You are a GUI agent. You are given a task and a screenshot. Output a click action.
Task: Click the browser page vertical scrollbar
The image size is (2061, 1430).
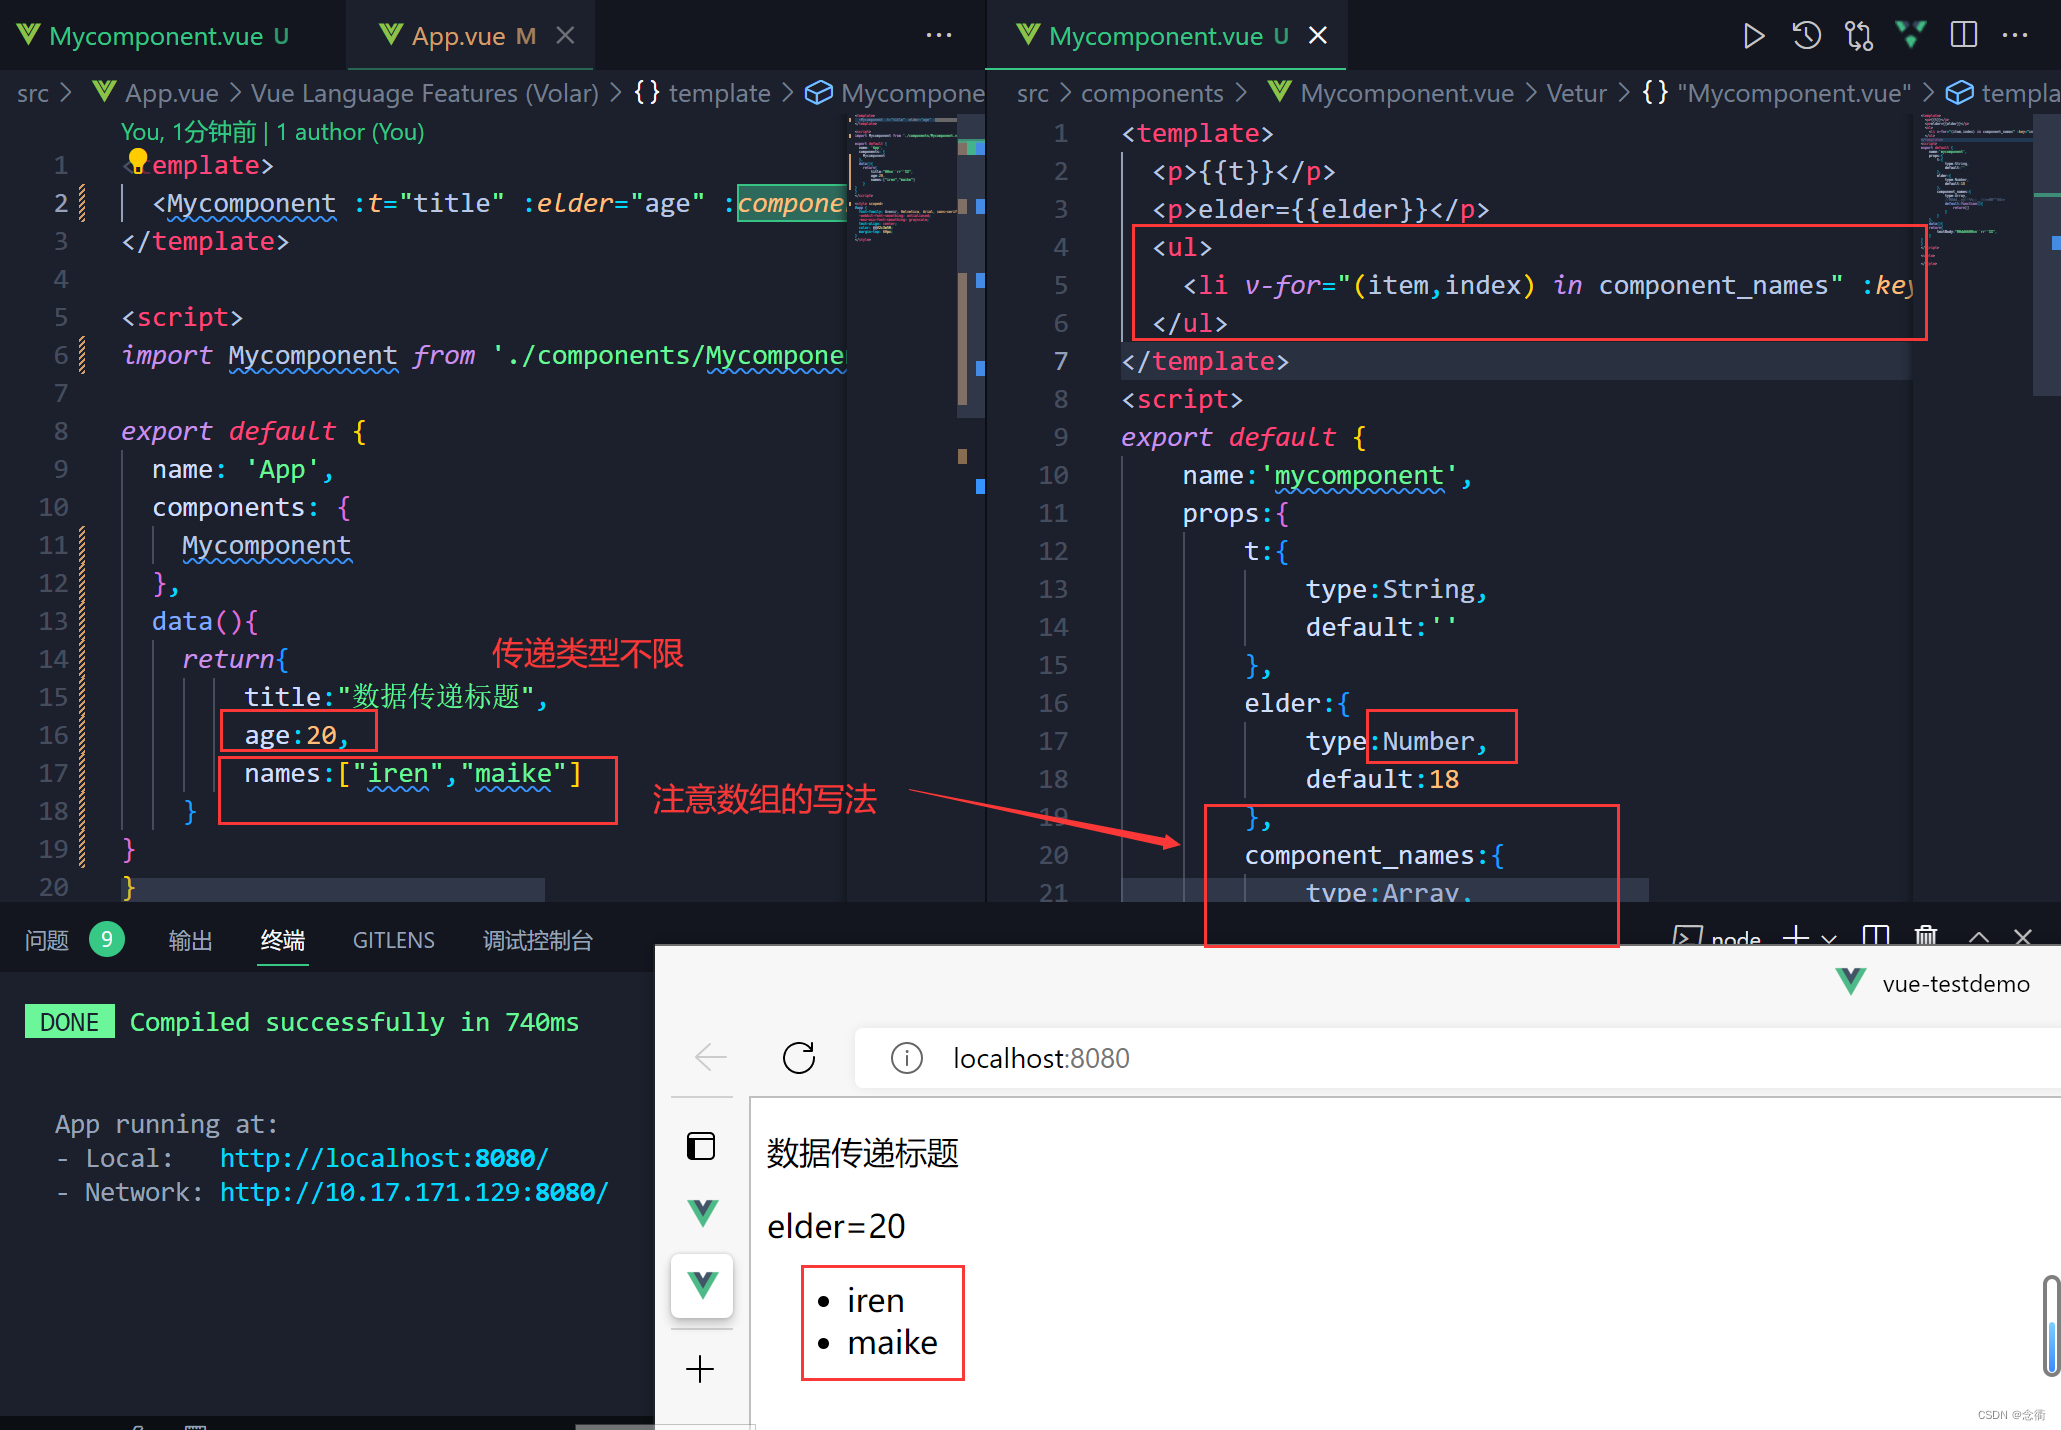tap(2050, 1325)
